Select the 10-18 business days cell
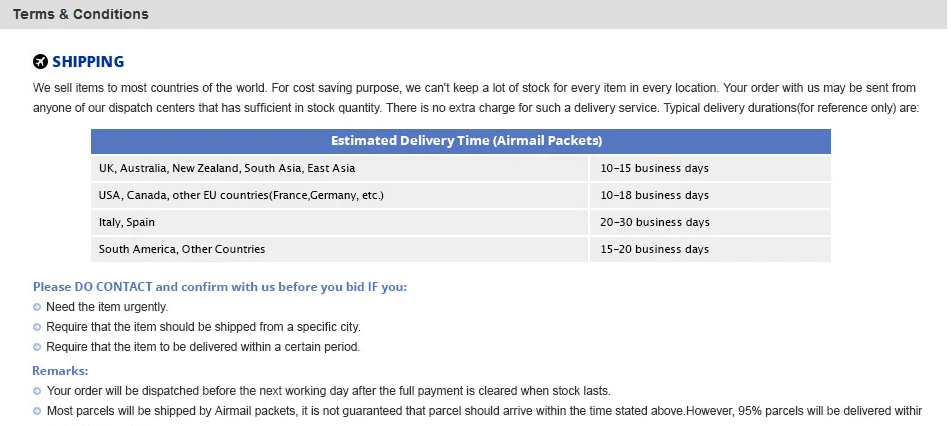The width and height of the screenshot is (951, 426). point(710,195)
